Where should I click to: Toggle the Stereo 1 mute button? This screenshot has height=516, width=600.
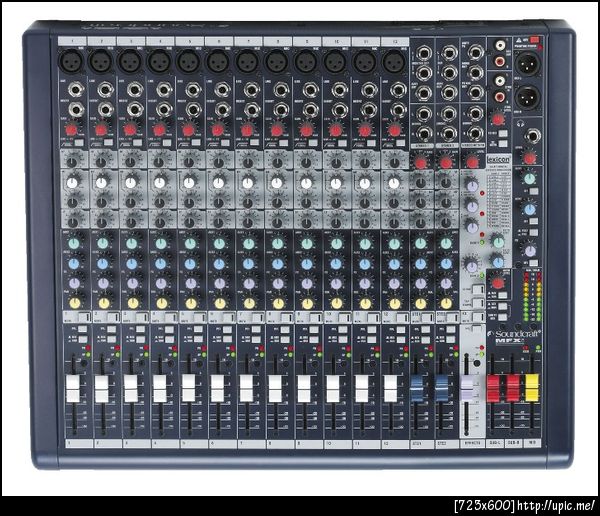coord(428,317)
